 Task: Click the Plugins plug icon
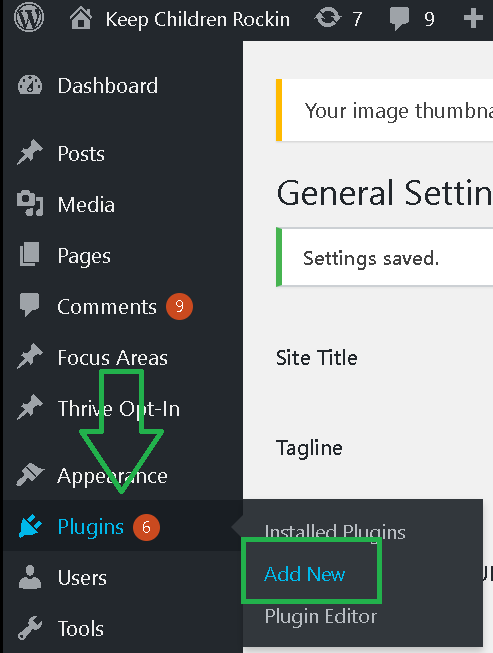[x=30, y=526]
